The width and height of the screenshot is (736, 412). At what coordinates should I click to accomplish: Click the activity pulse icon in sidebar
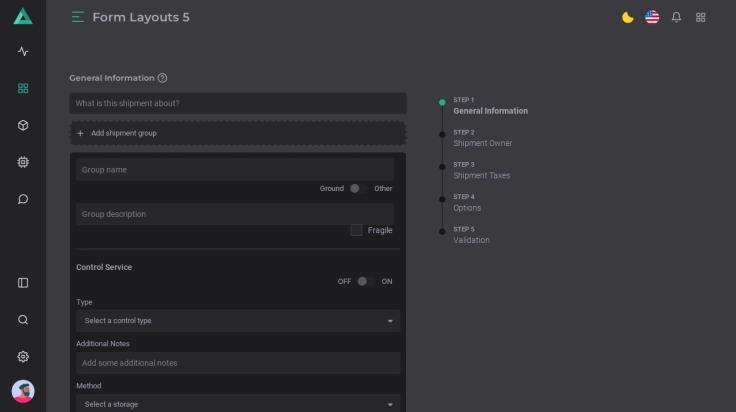tap(23, 51)
